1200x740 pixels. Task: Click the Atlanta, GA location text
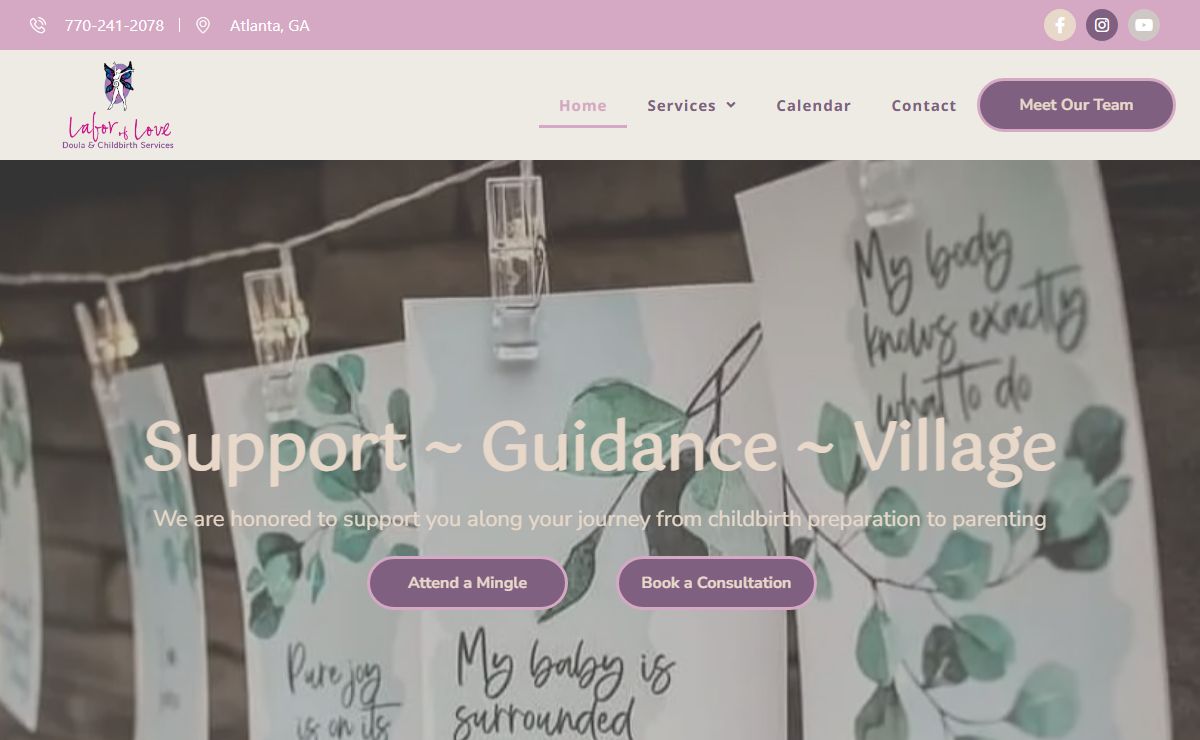(x=270, y=25)
